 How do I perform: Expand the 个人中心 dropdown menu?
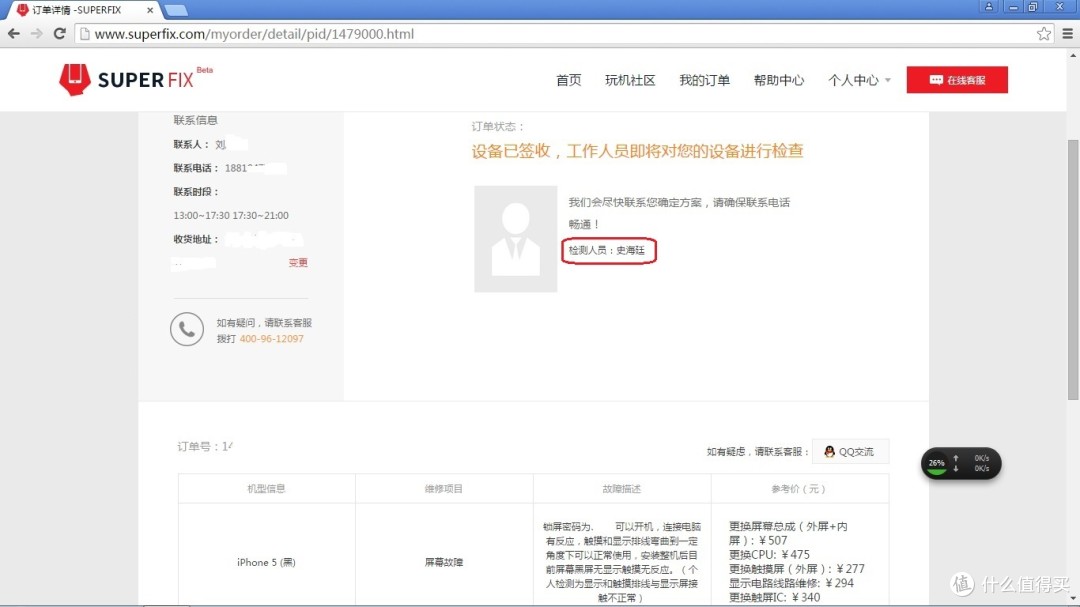tap(859, 80)
